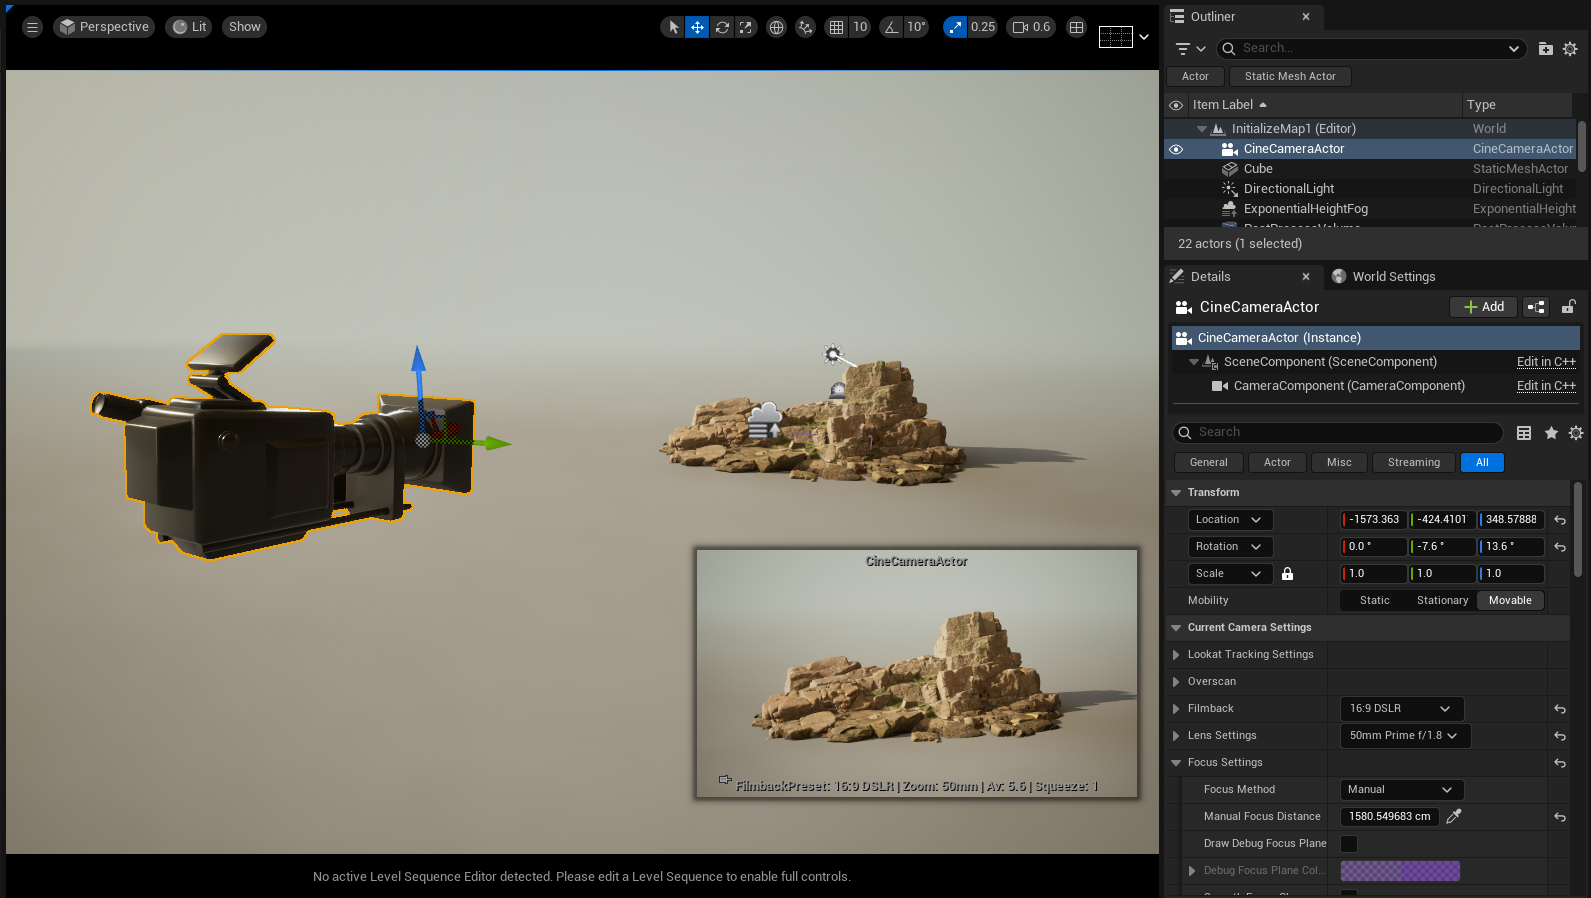The width and height of the screenshot is (1591, 898).
Task: Open the viewport options hamburger menu
Action: (x=32, y=27)
